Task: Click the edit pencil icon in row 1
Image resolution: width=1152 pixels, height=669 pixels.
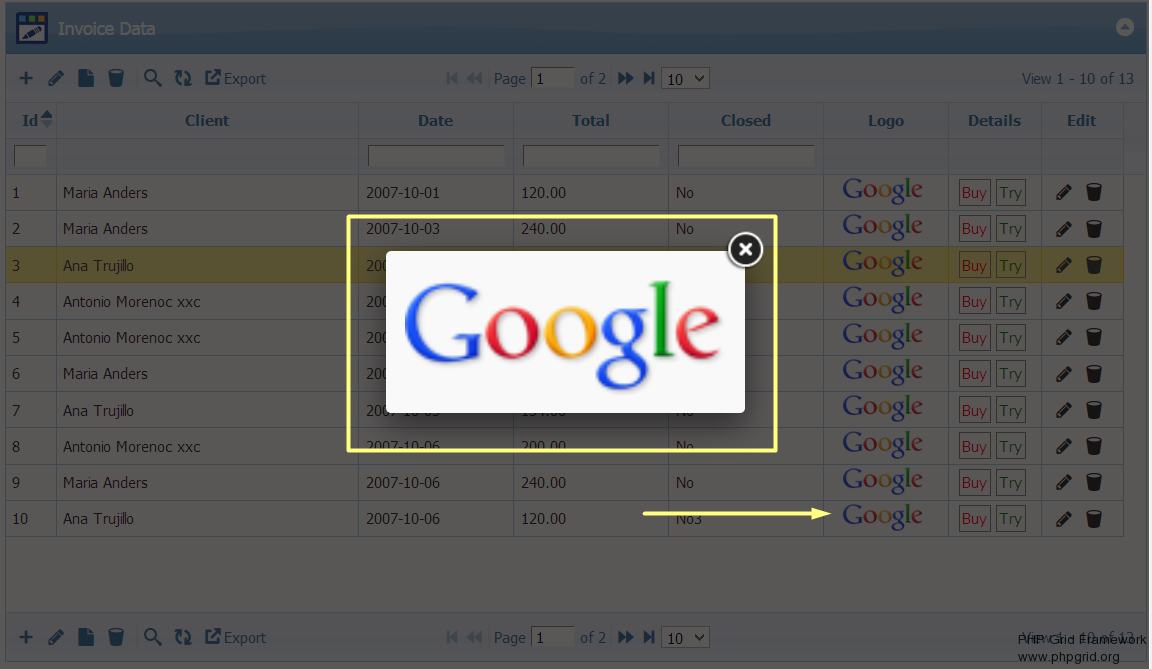Action: (x=1064, y=193)
